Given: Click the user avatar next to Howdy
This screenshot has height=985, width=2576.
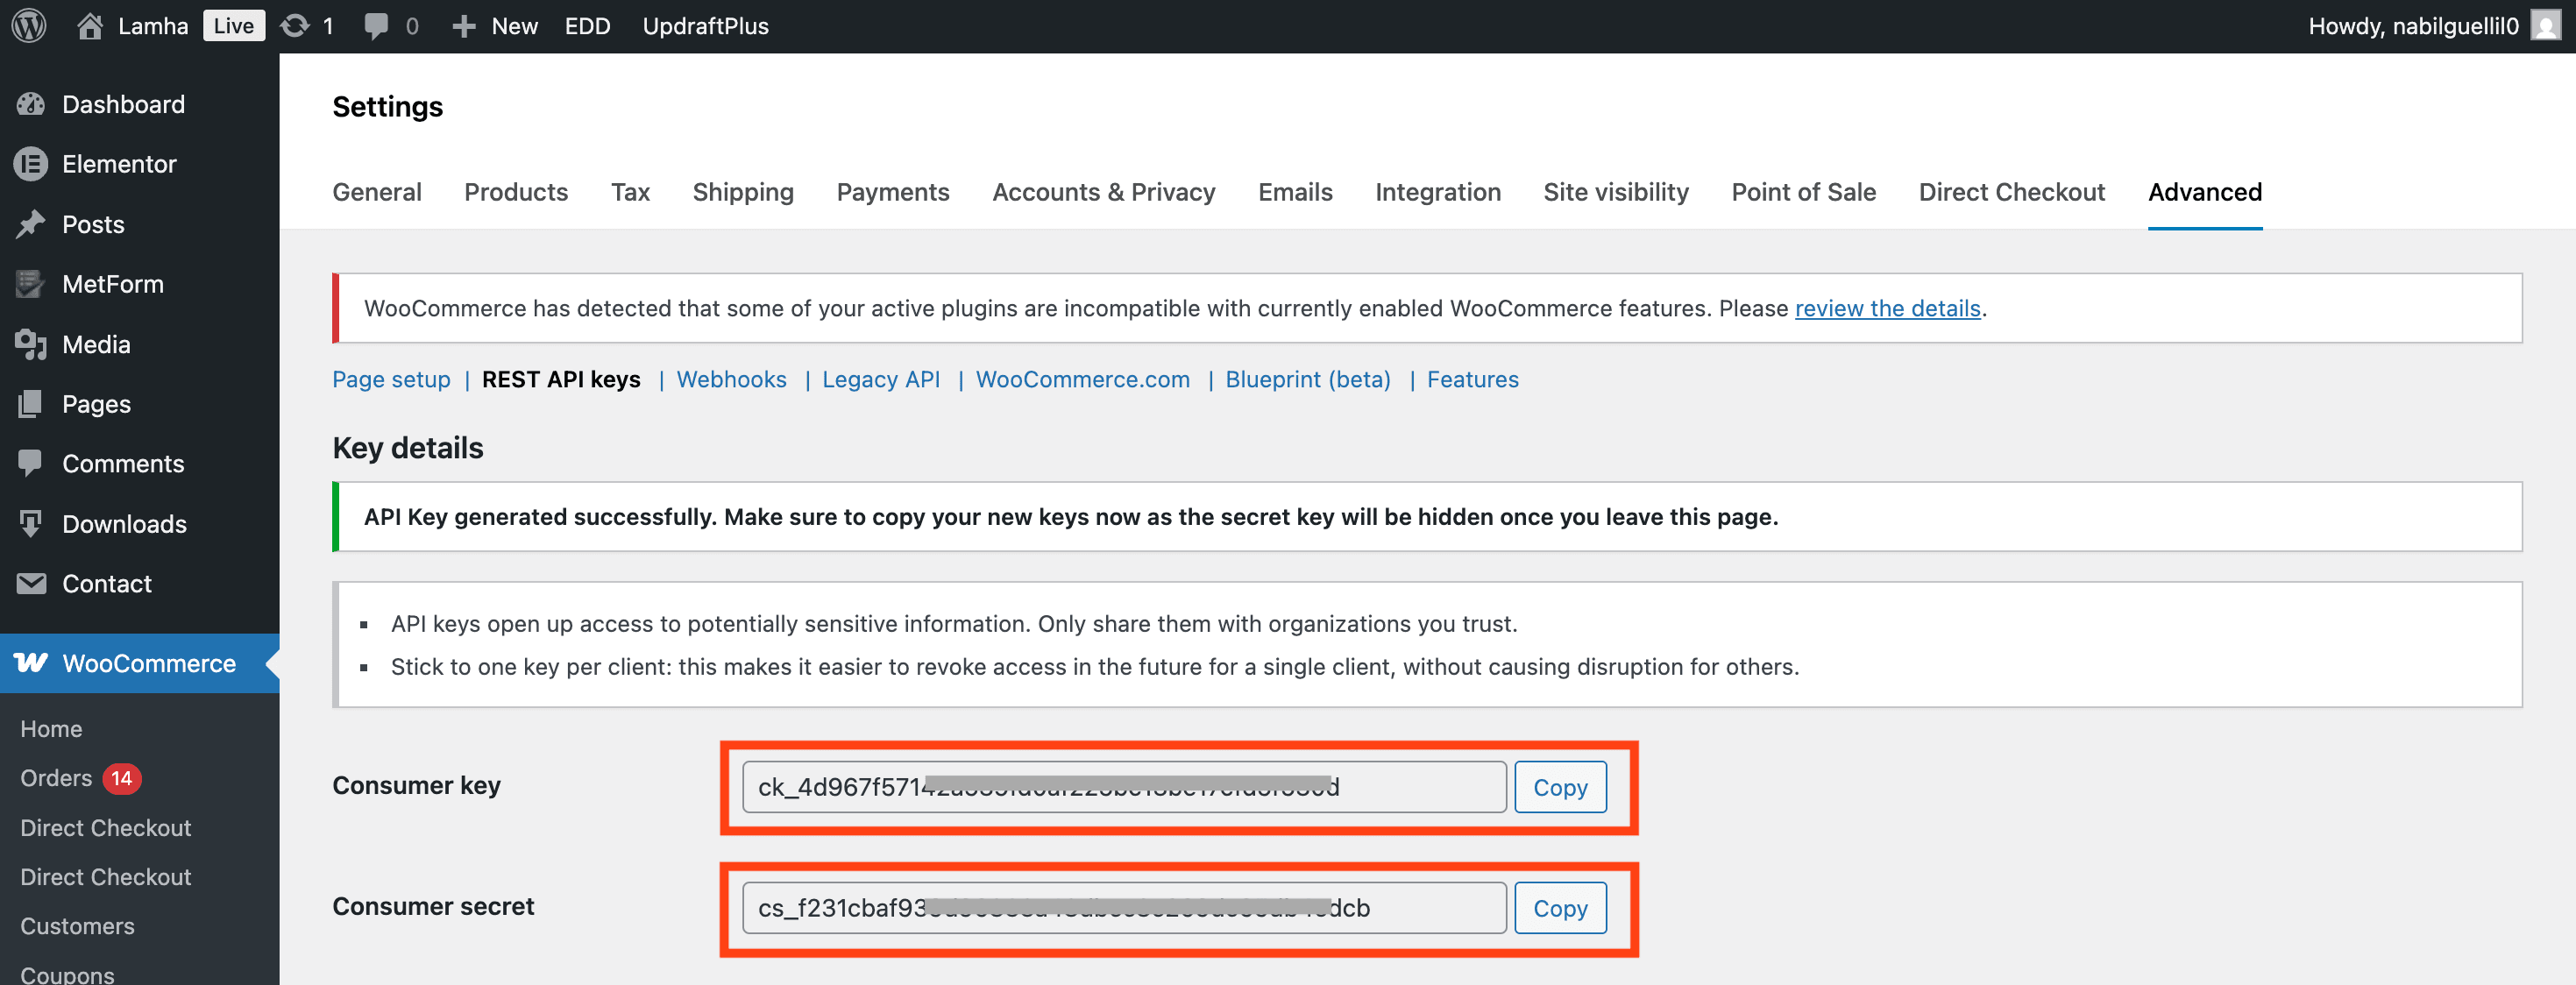Looking at the screenshot, I should coord(2545,26).
